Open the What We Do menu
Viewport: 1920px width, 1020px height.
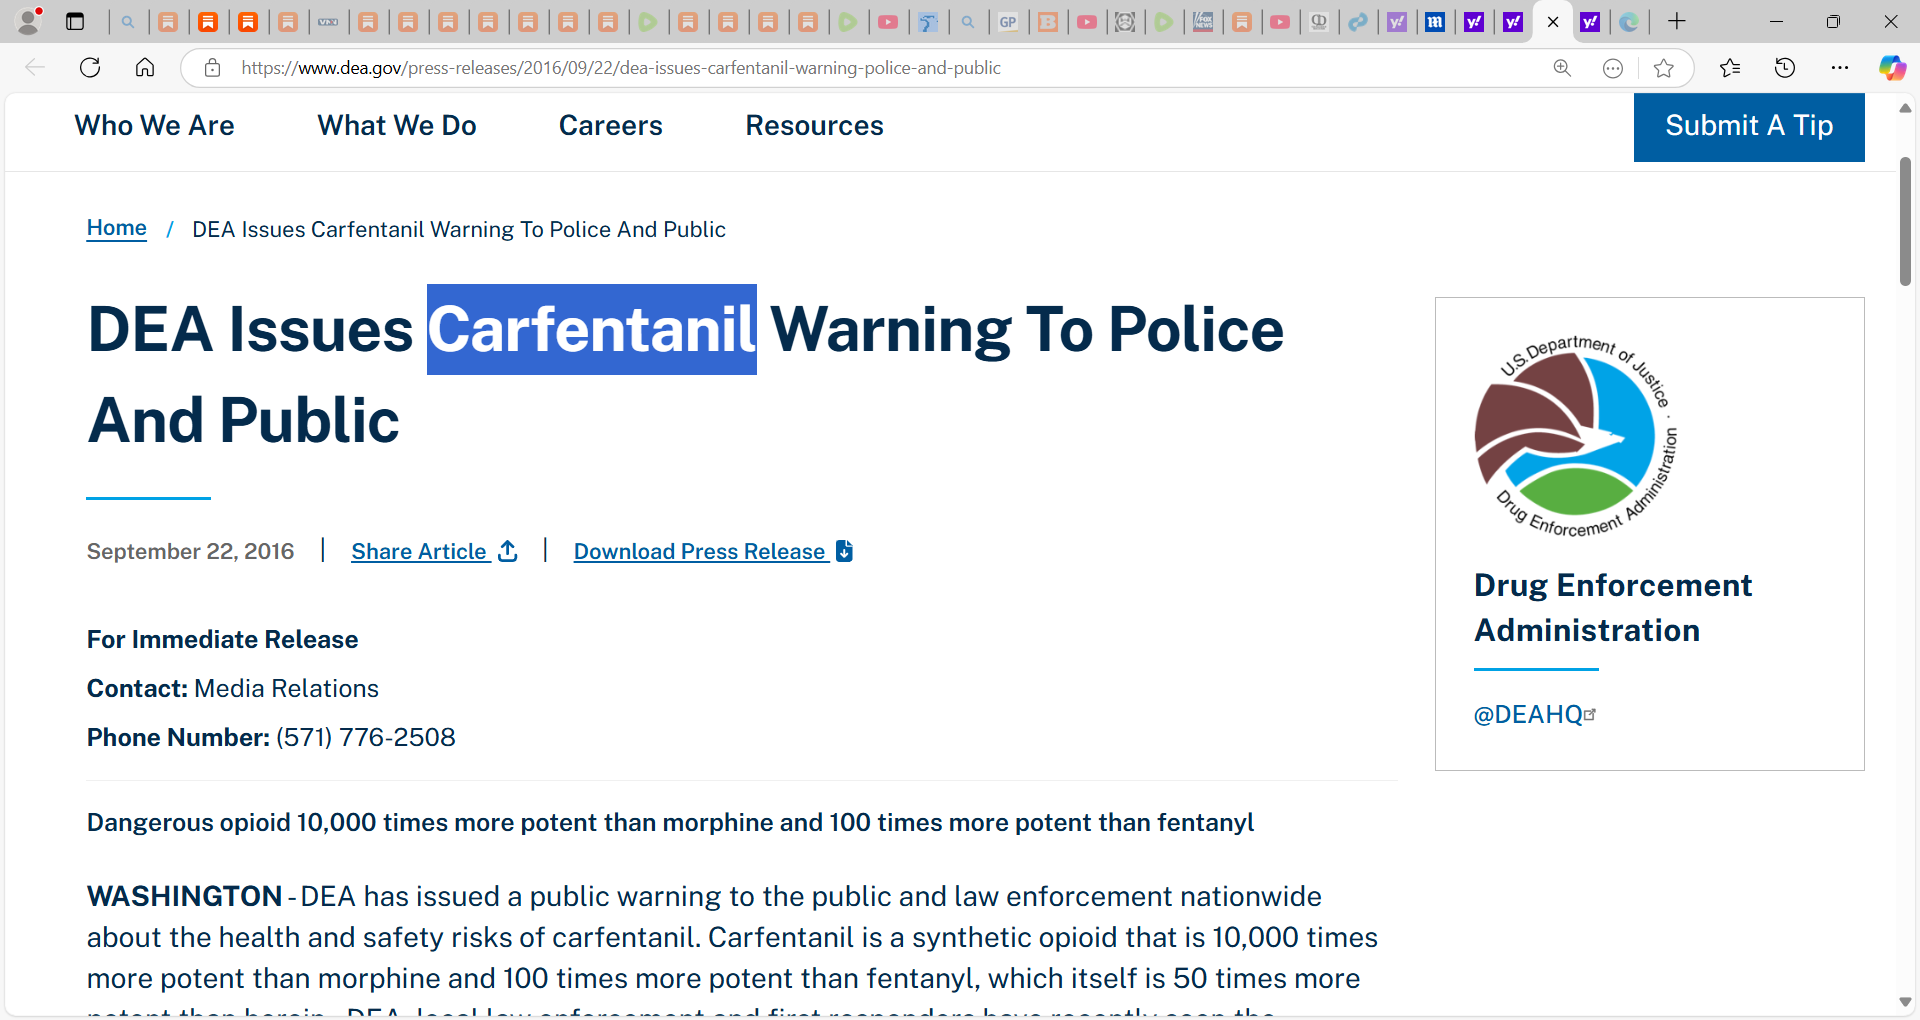397,125
